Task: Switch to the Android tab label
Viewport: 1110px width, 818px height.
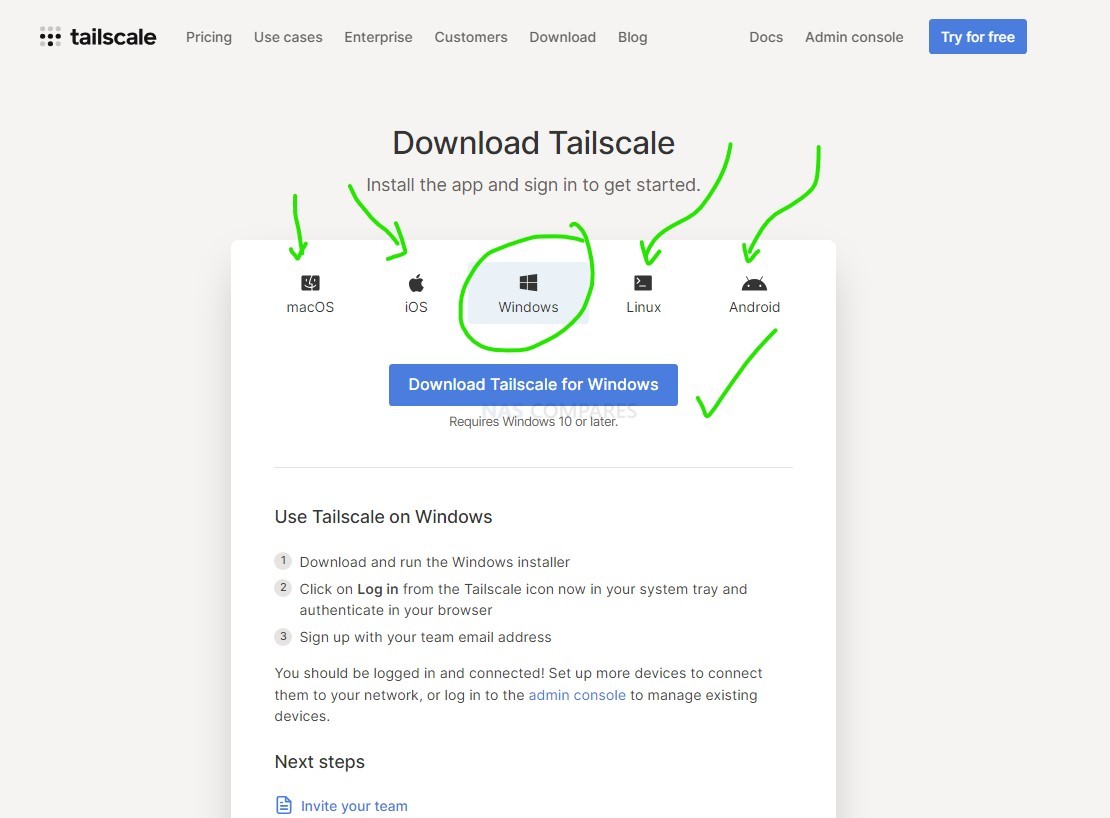Action: pyautogui.click(x=755, y=307)
